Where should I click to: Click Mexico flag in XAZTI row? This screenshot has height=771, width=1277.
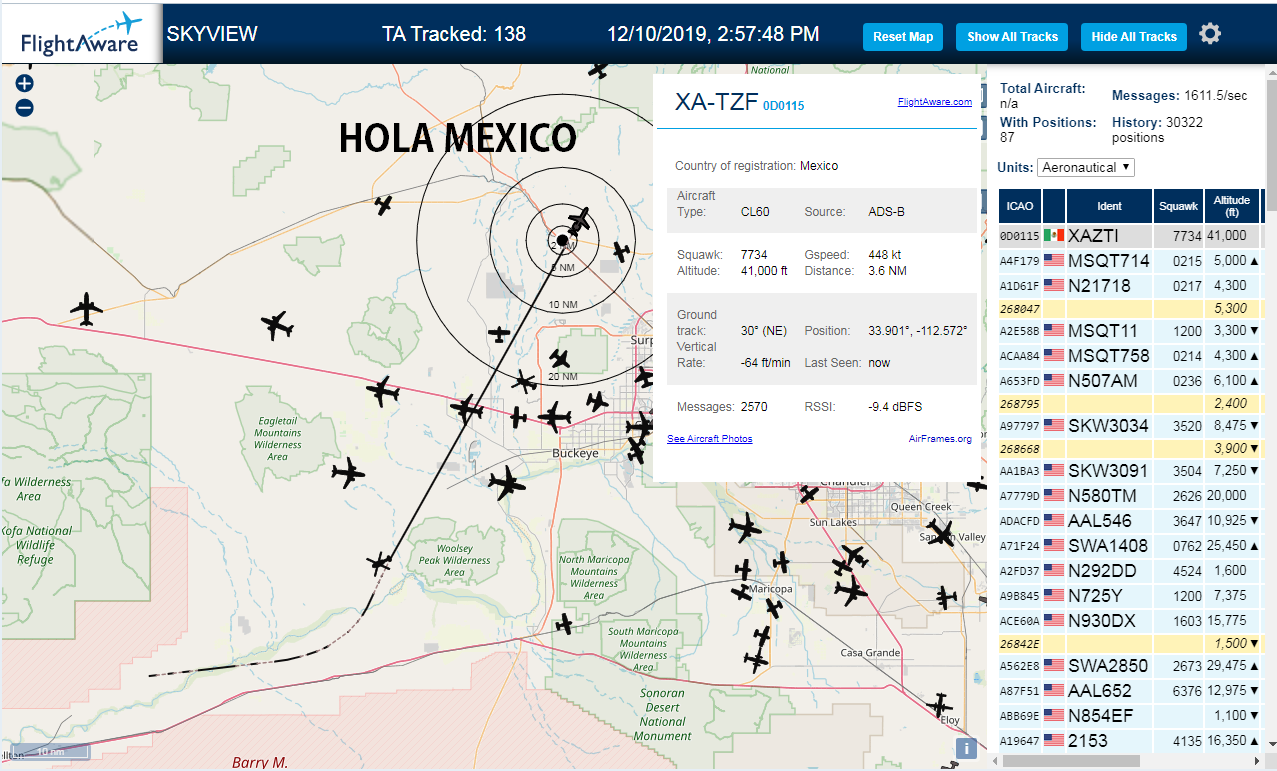tap(1053, 235)
